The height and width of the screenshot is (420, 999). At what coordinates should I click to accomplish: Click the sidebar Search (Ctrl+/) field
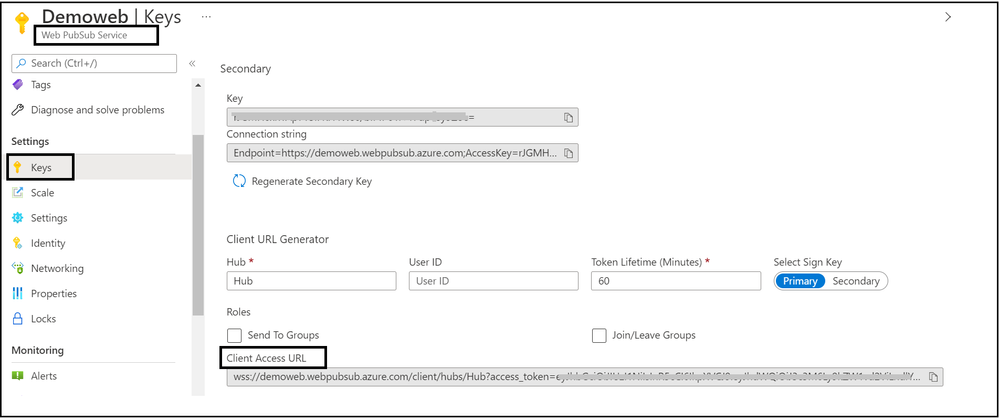point(94,64)
